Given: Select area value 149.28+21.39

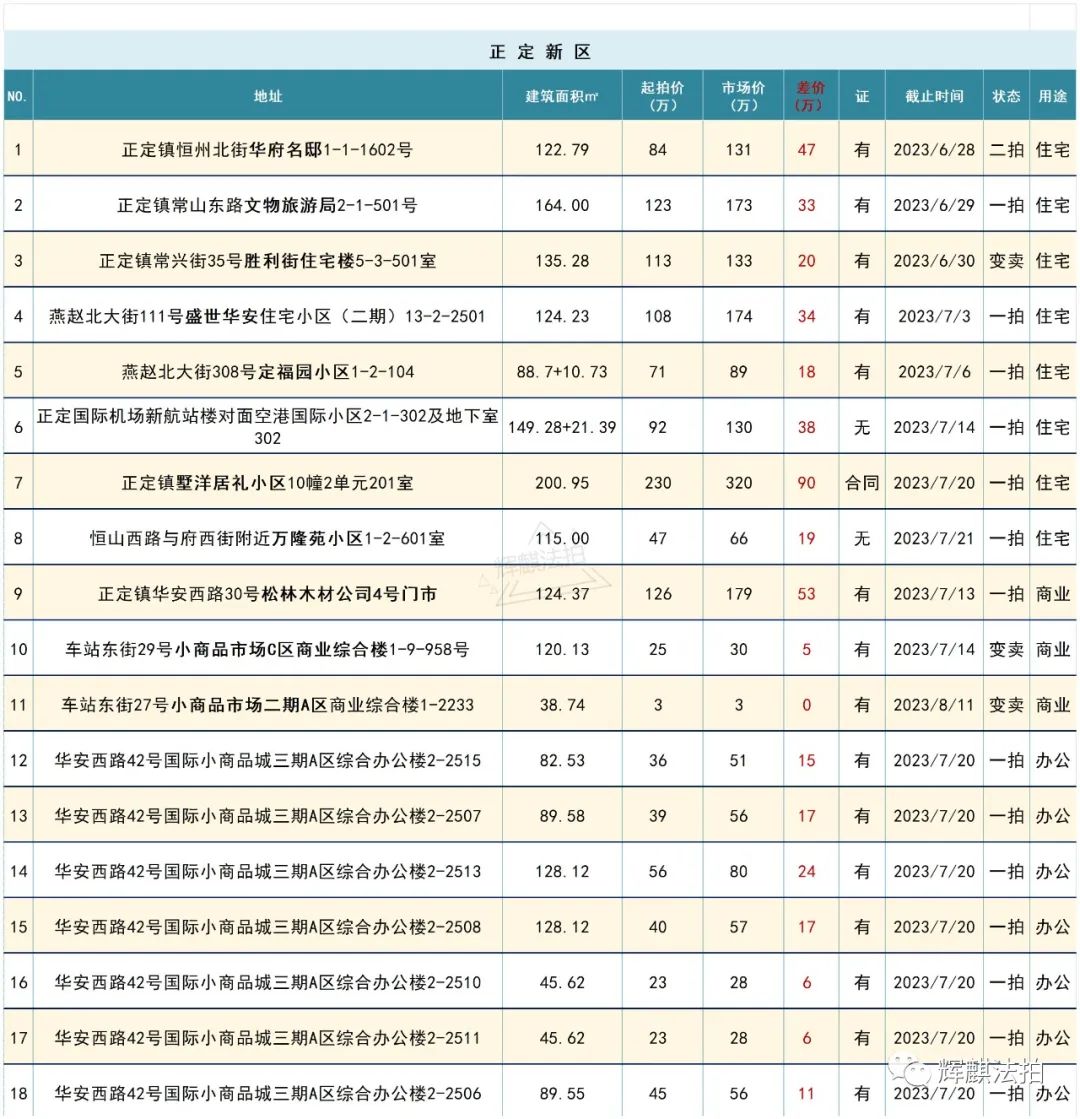Looking at the screenshot, I should click(x=562, y=427).
